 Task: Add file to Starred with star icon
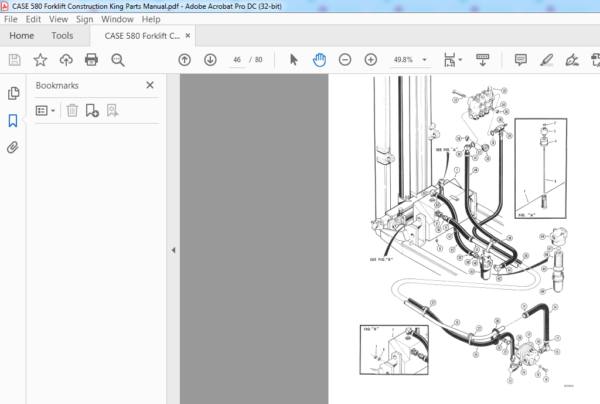pos(40,60)
